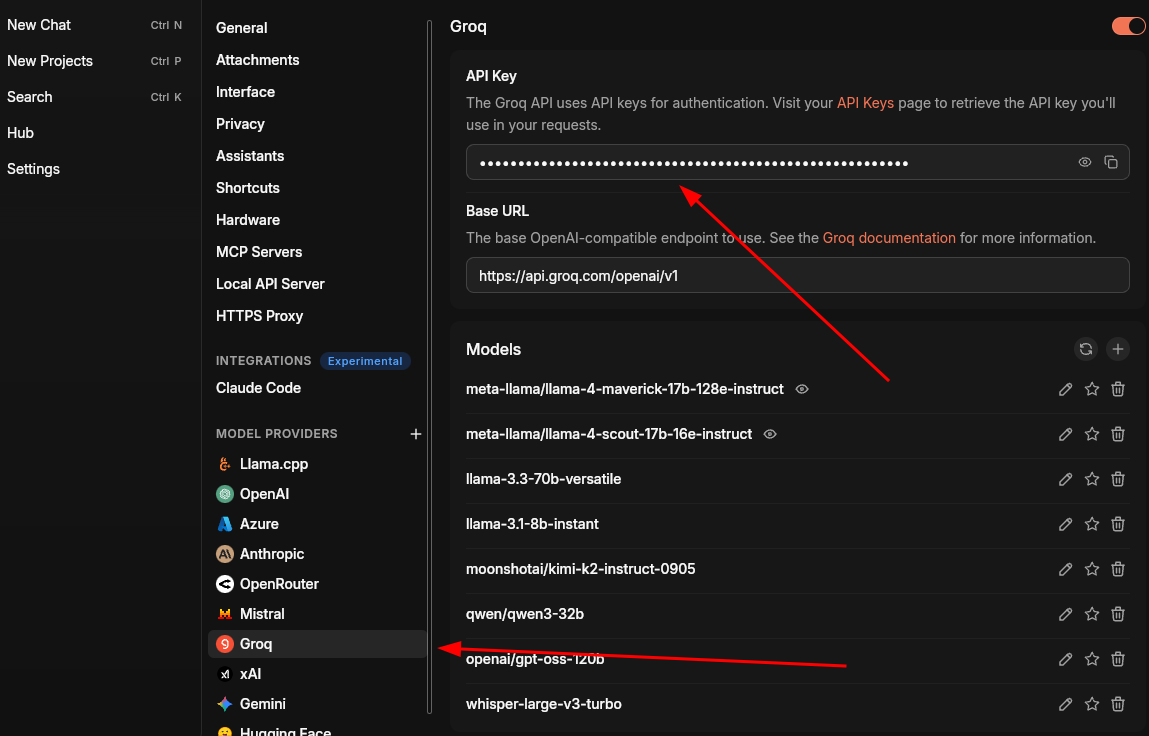
Task: Edit llama-4-maverick-17b-128e-instruct model
Action: pyautogui.click(x=1065, y=389)
